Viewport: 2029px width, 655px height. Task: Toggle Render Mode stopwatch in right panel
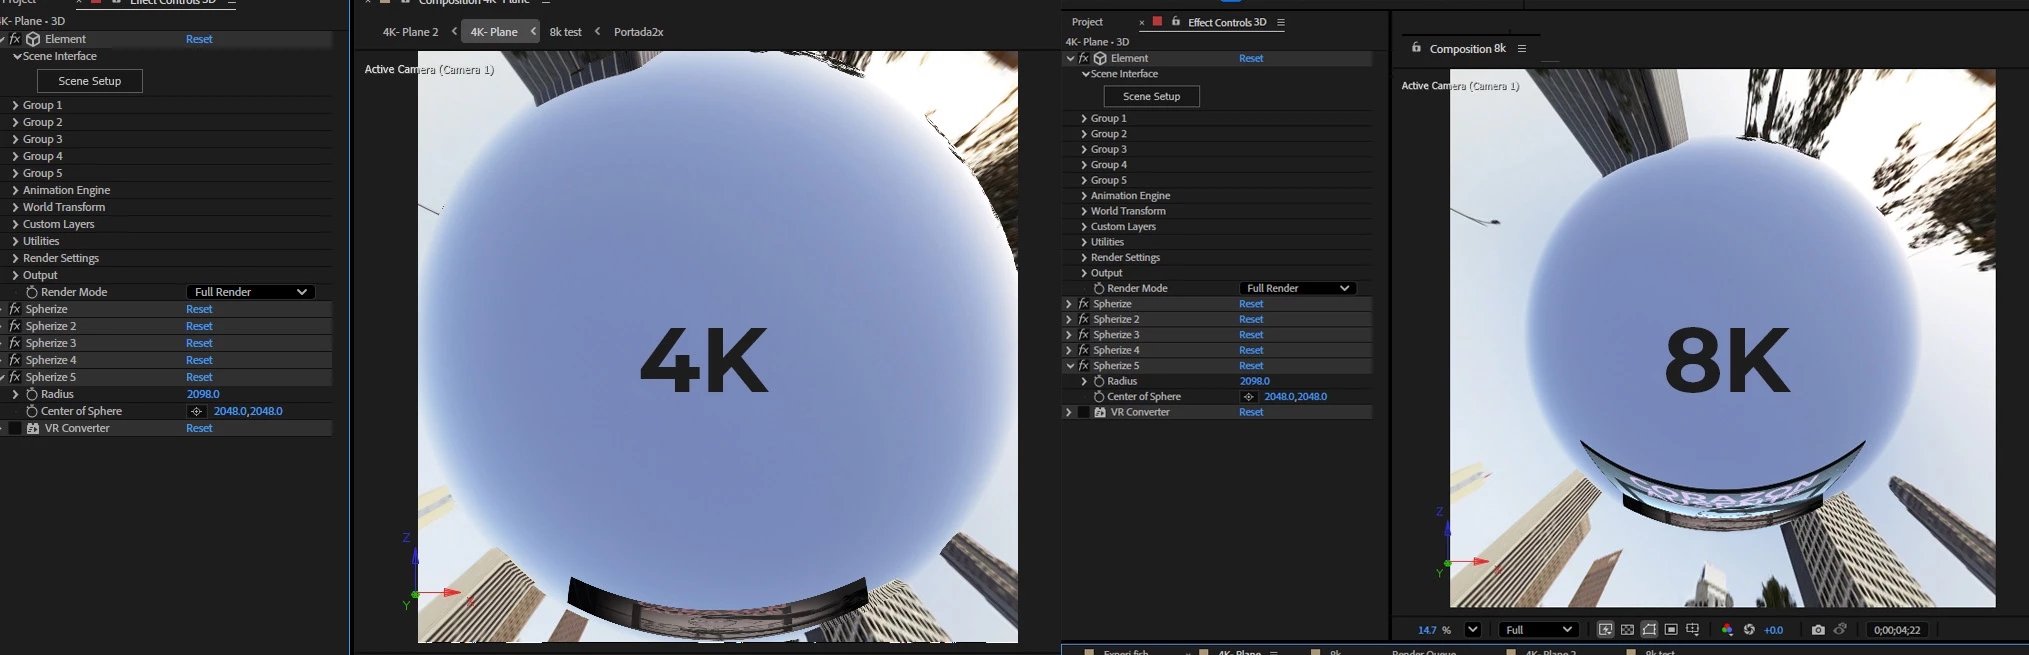[1099, 288]
